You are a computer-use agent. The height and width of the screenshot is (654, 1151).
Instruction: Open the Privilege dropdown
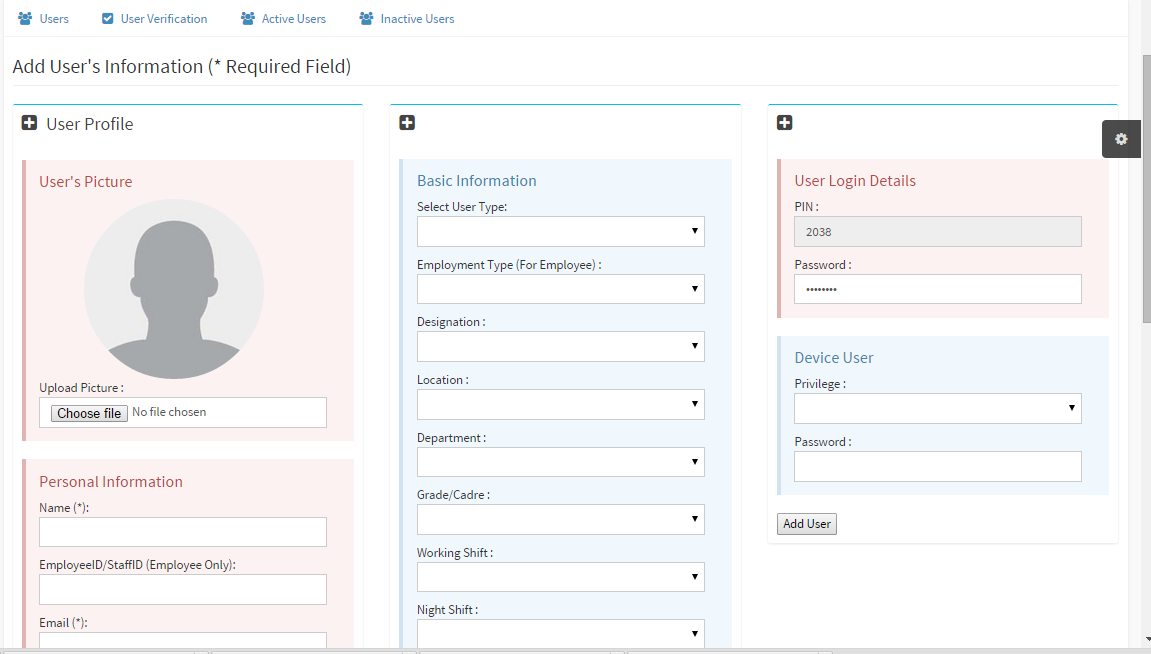(x=937, y=408)
